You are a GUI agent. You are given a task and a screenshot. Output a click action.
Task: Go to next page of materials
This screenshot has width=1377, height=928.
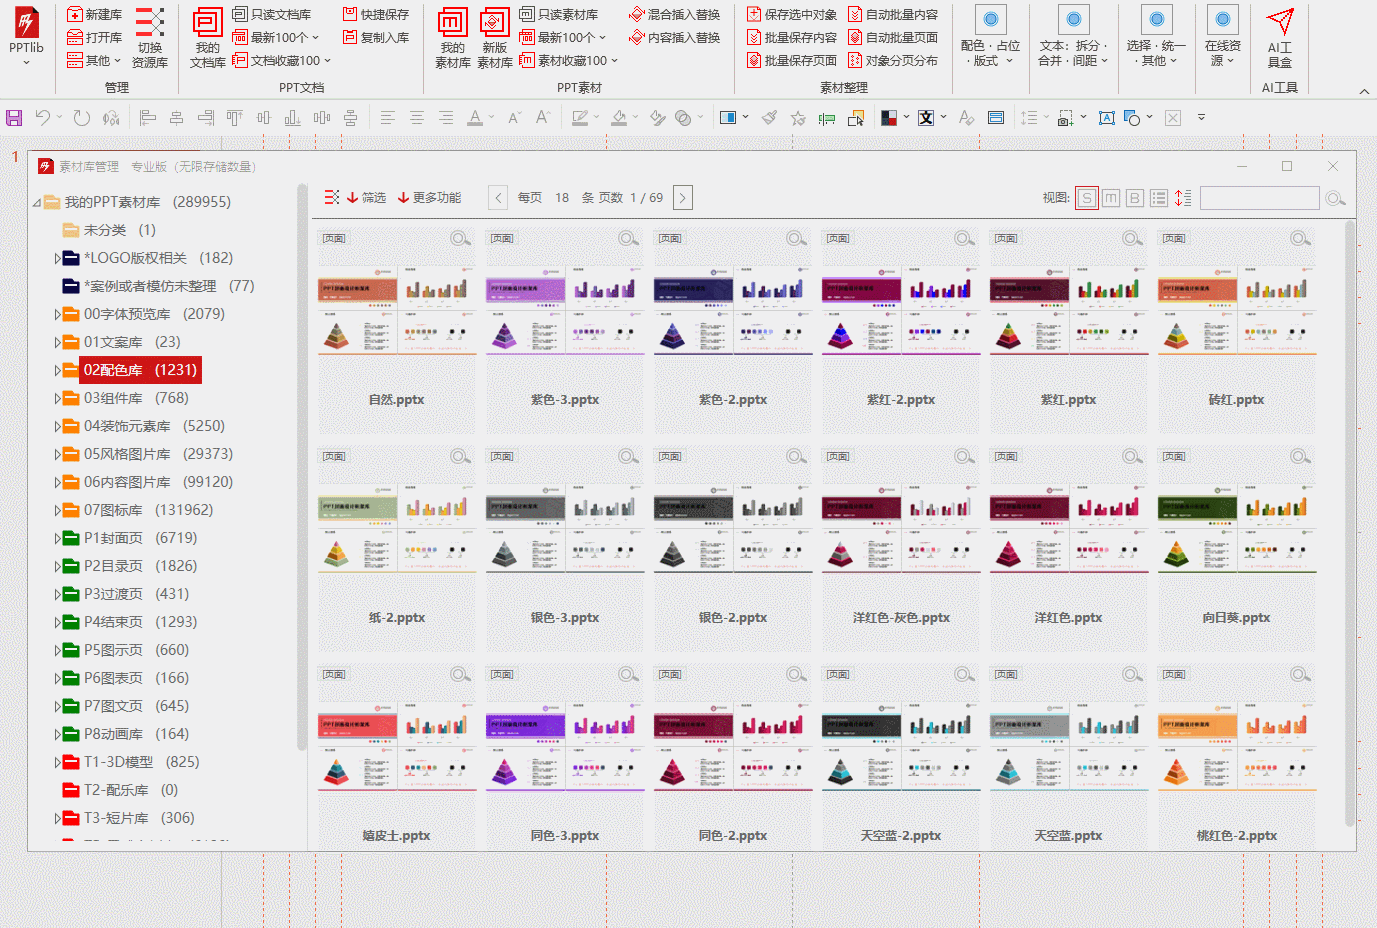pyautogui.click(x=683, y=198)
